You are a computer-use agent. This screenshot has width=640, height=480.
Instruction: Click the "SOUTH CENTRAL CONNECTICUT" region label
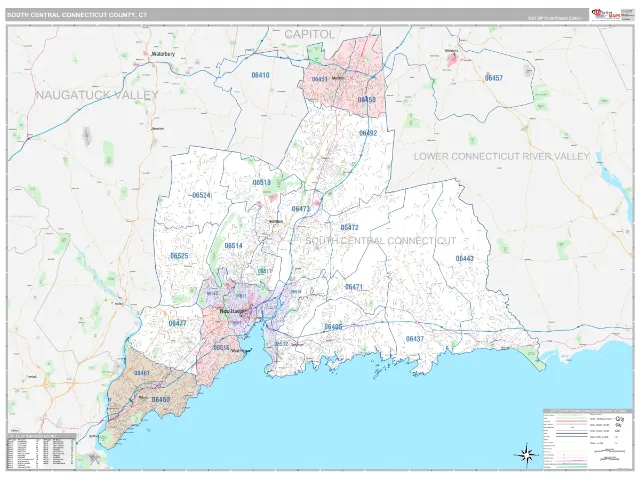click(x=380, y=241)
